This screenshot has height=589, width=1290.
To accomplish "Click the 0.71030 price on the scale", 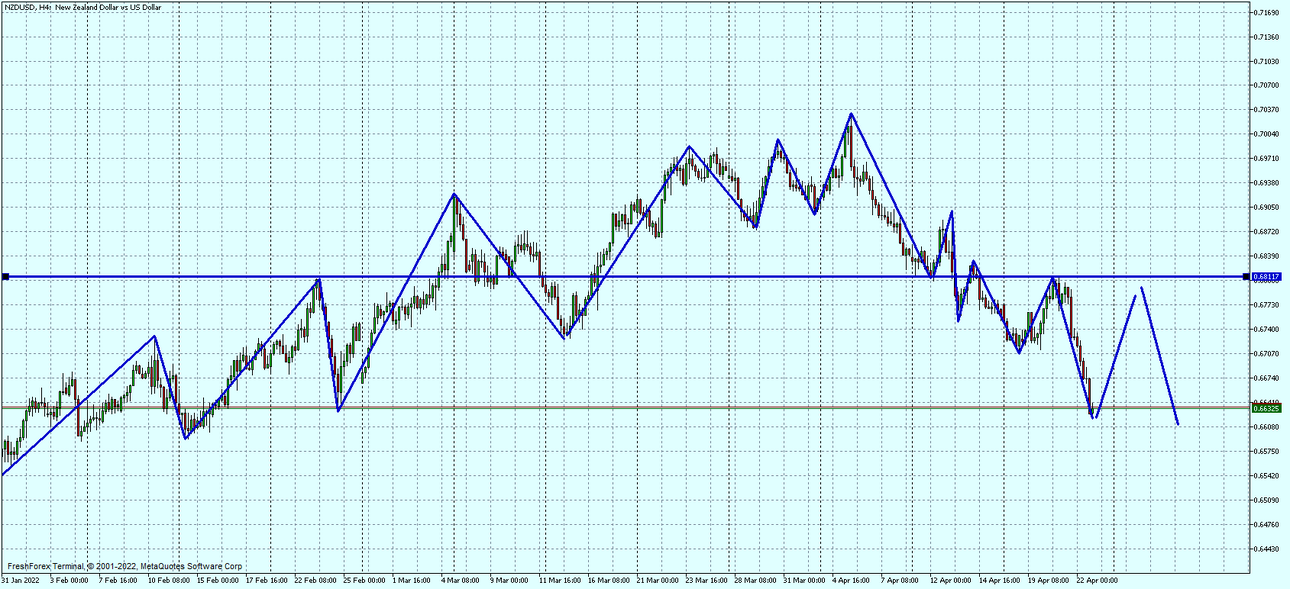I will coord(1268,61).
